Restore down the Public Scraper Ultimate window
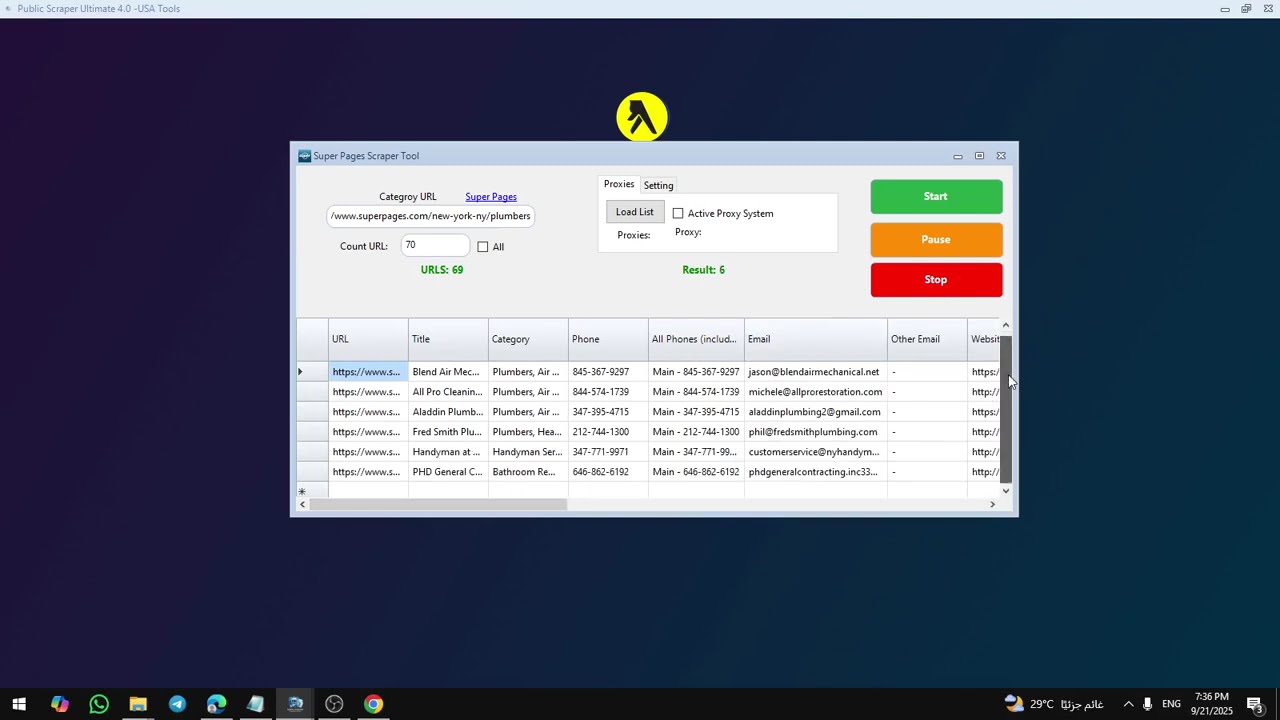The height and width of the screenshot is (720, 1280). click(1246, 9)
